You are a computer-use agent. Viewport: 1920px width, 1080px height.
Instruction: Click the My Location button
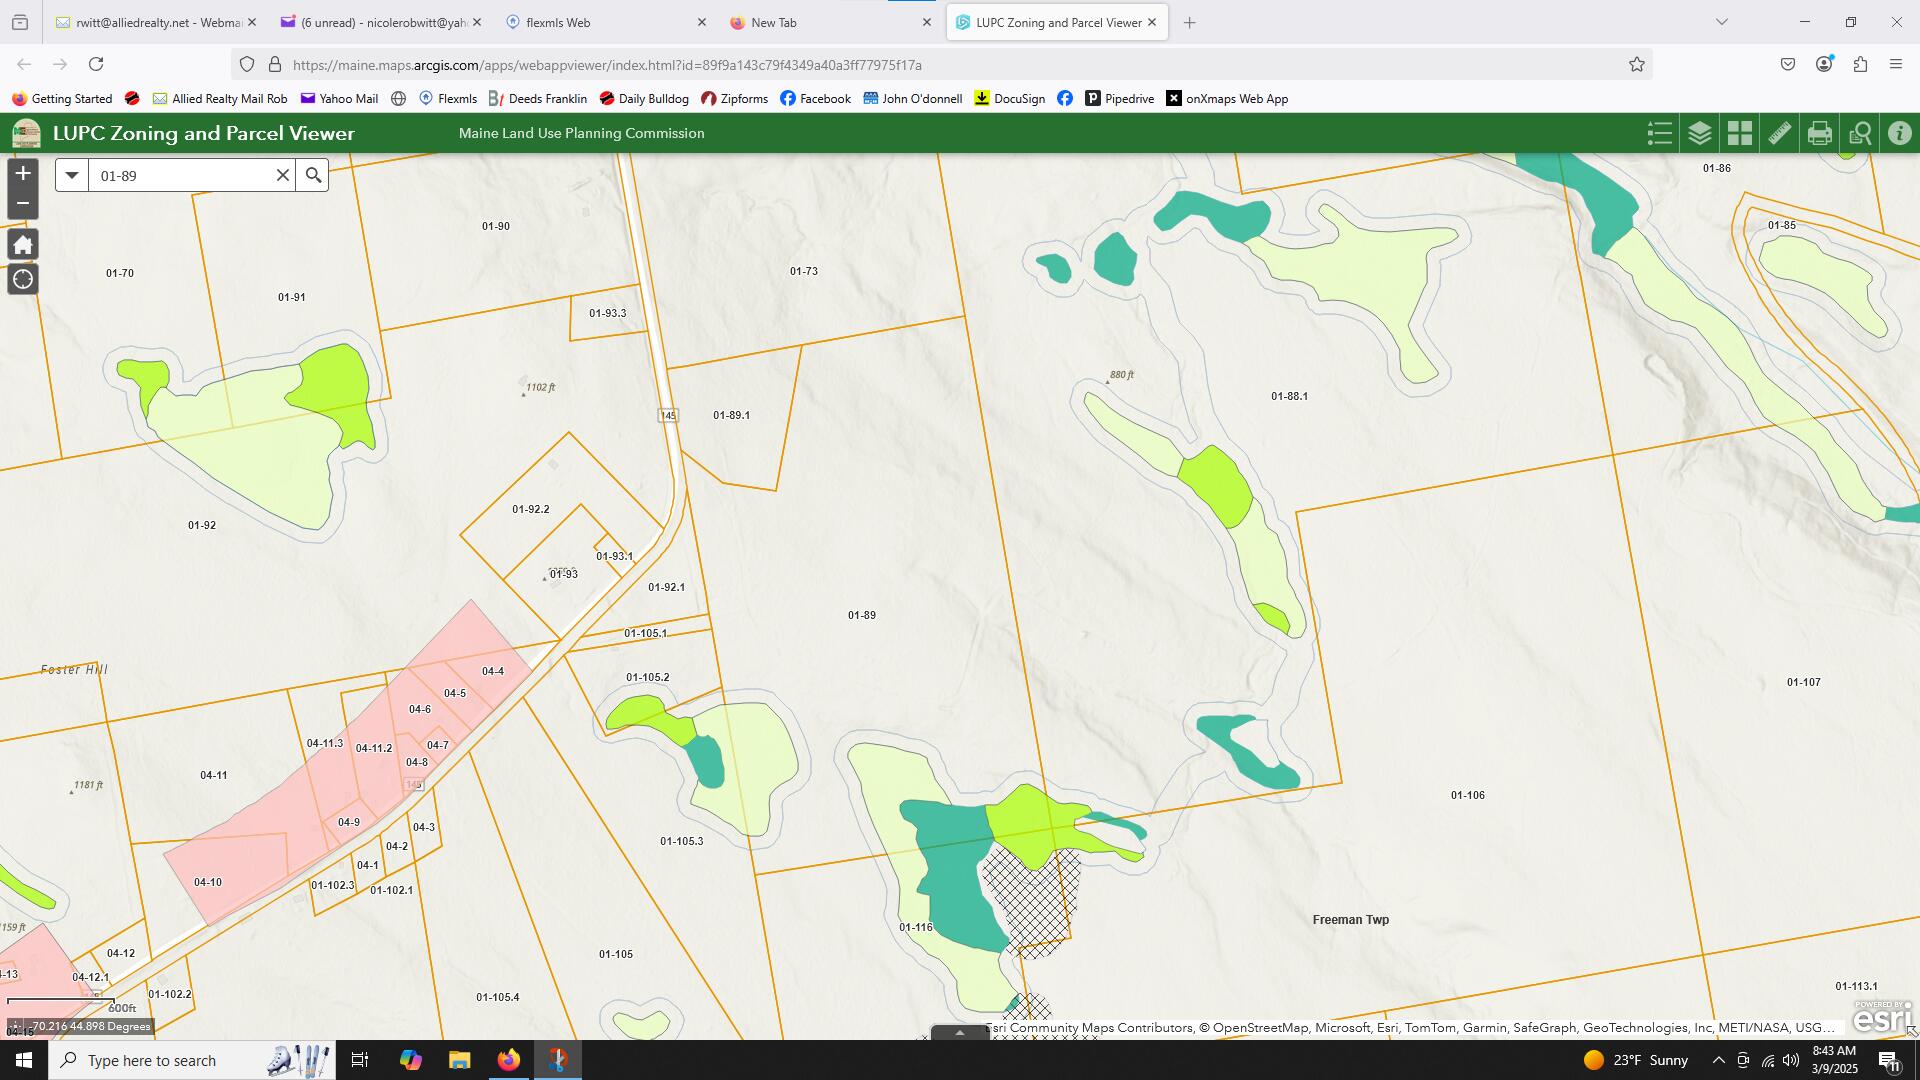22,279
